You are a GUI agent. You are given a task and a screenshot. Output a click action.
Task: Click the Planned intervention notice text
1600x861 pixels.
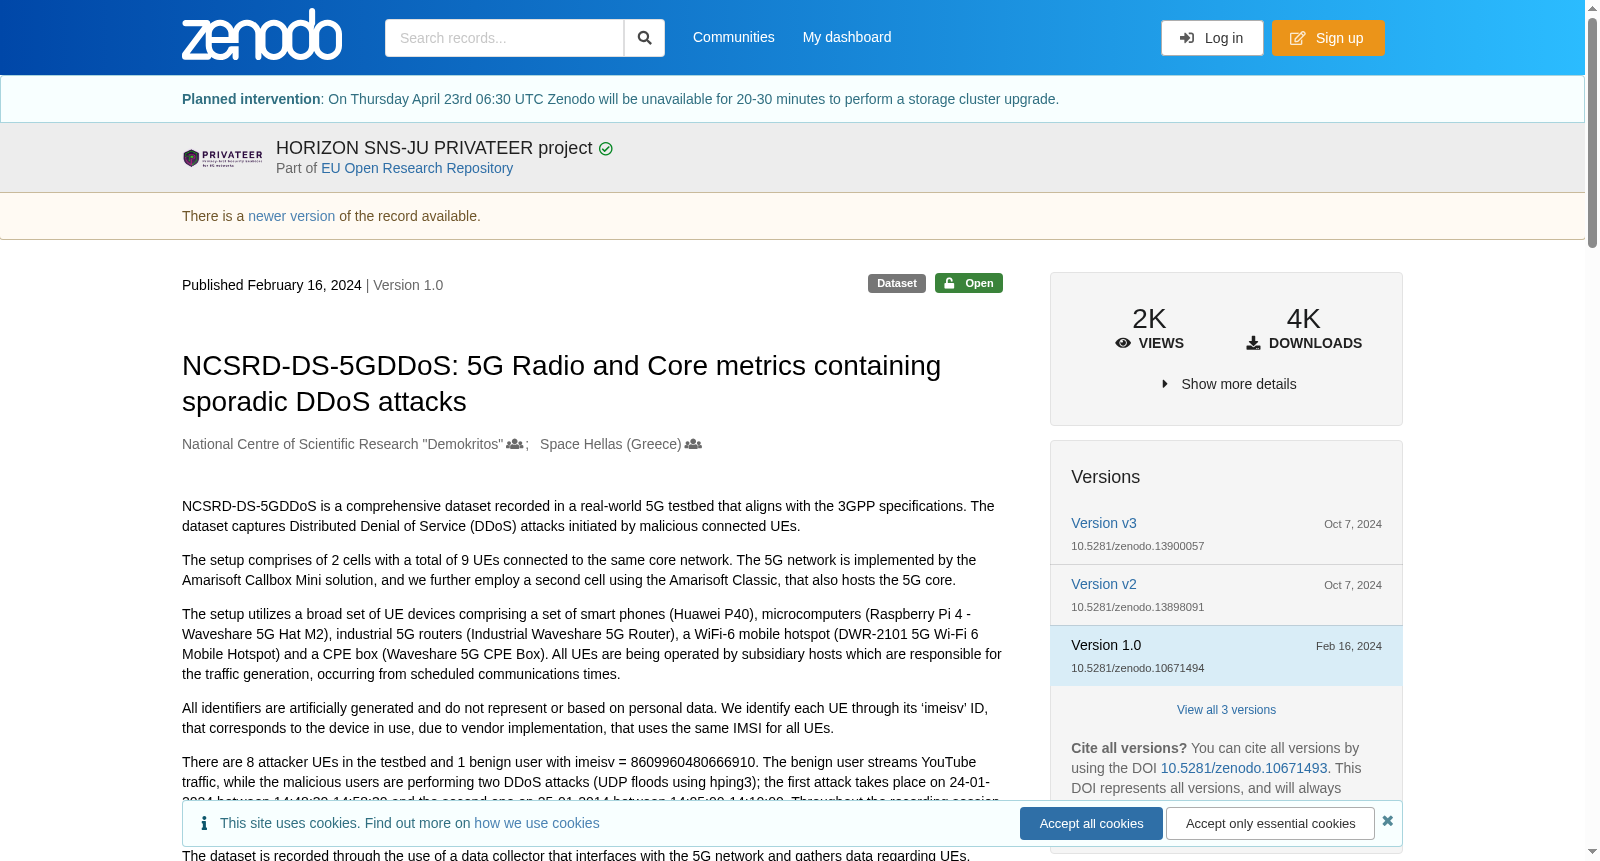[x=620, y=99]
